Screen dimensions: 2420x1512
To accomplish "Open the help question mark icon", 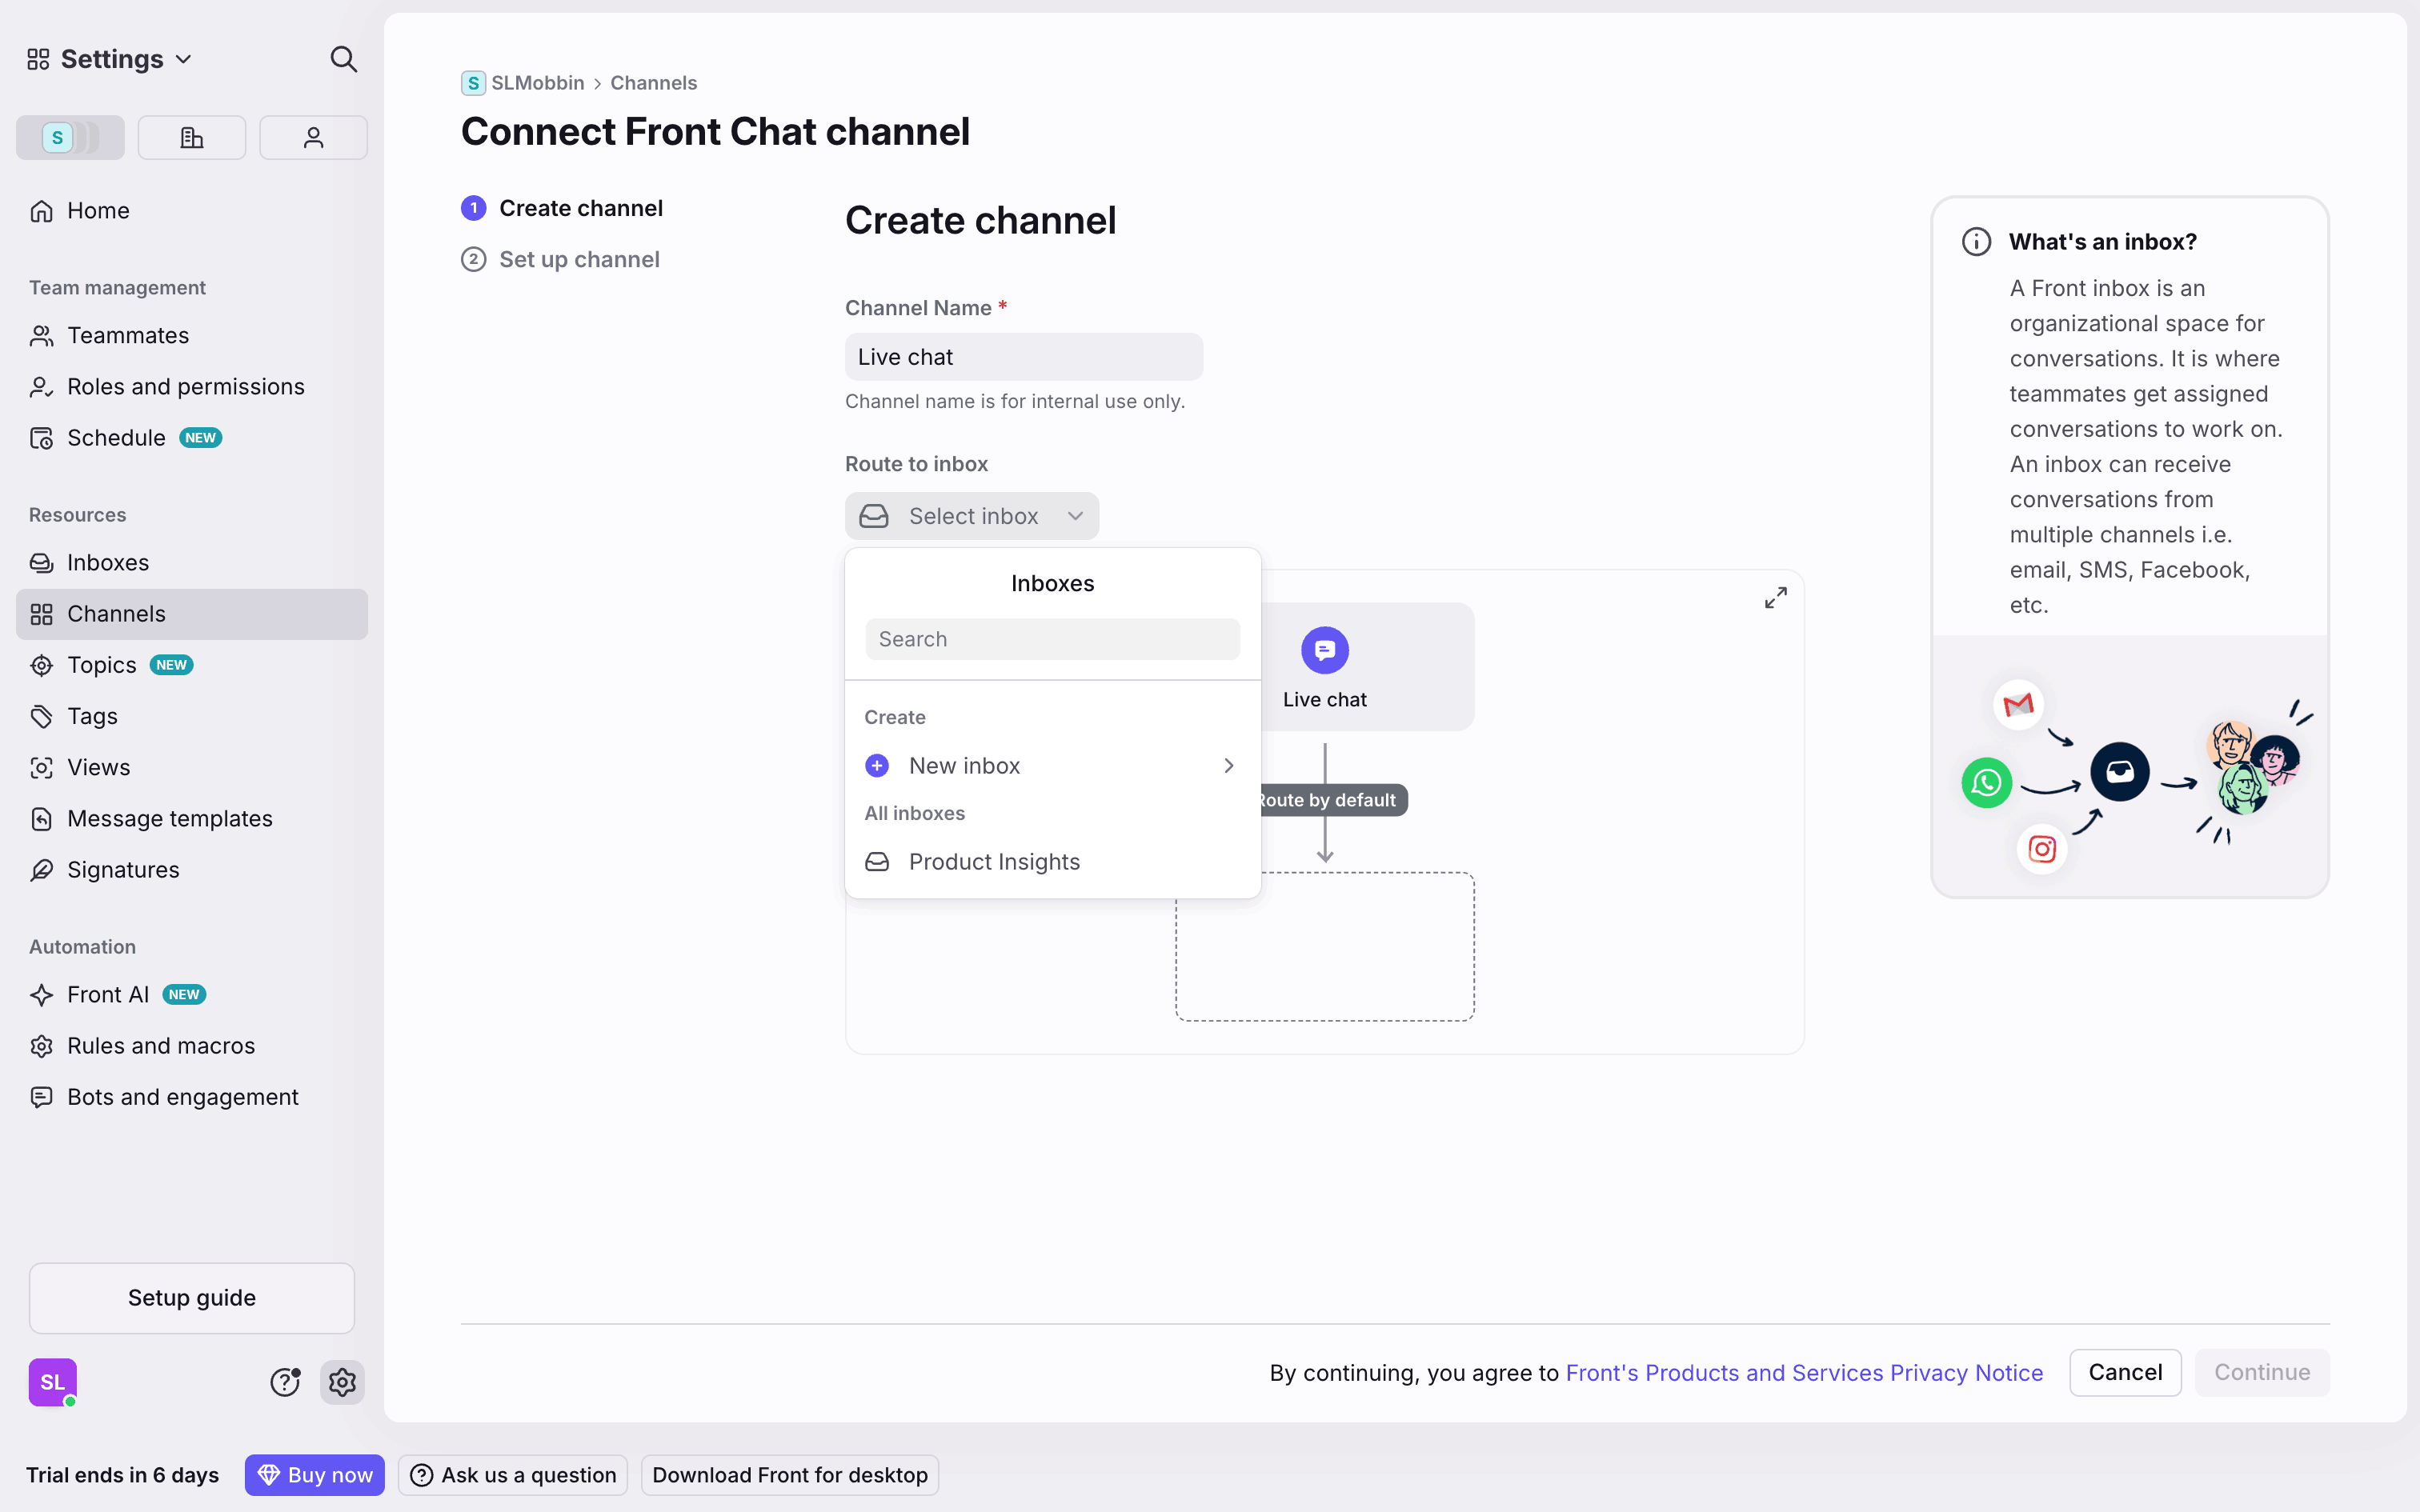I will [x=285, y=1382].
